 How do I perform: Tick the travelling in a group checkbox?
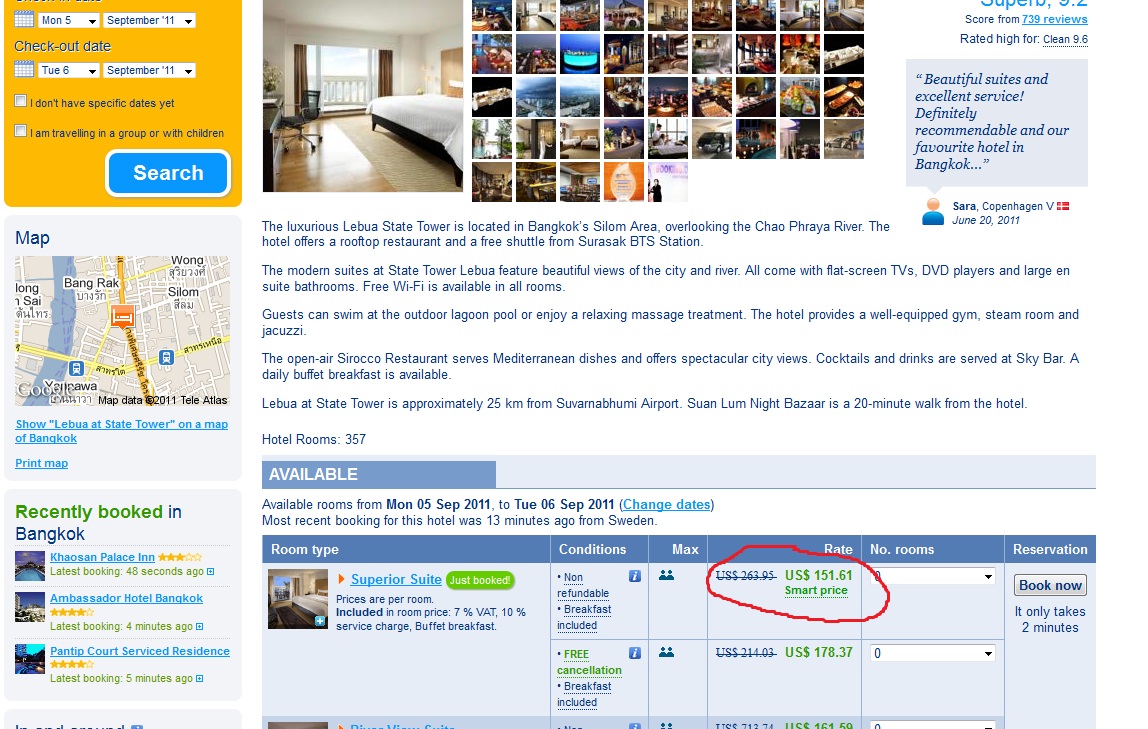pos(21,131)
